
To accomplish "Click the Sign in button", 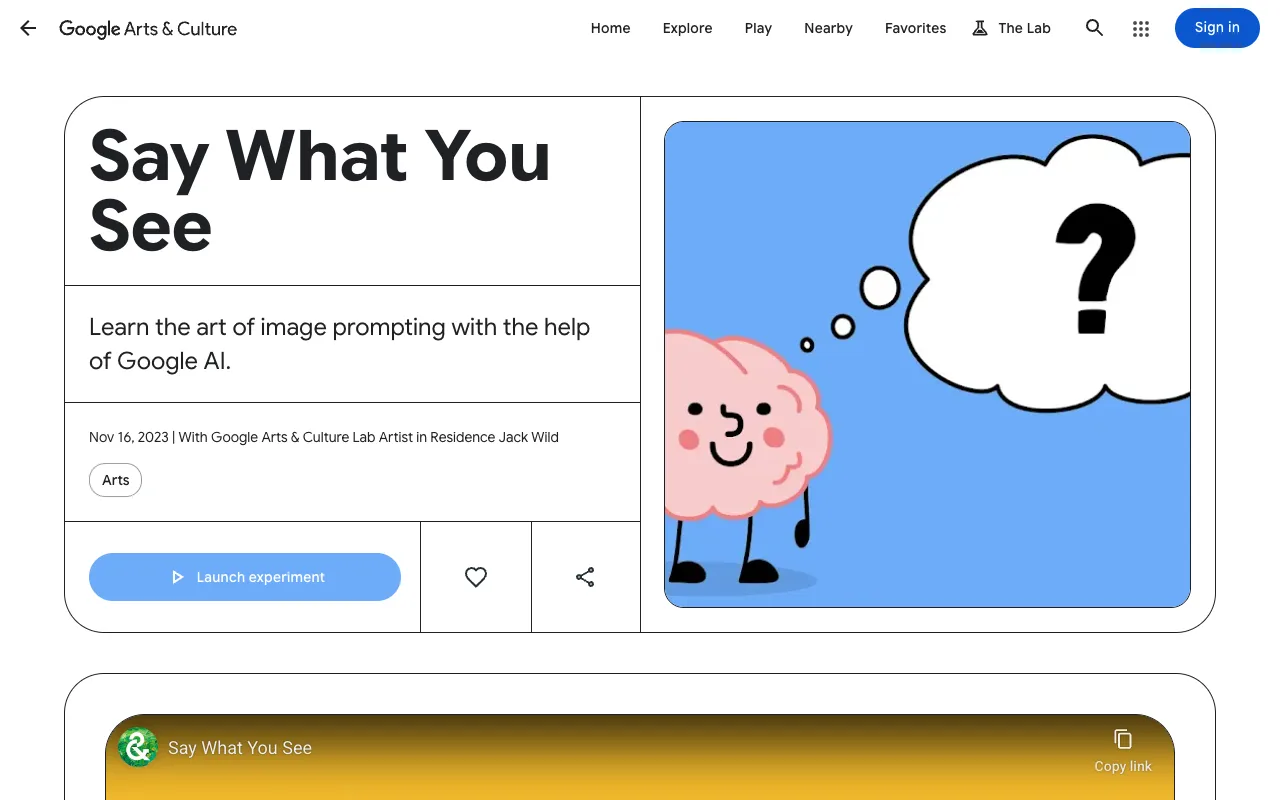I will click(1216, 28).
